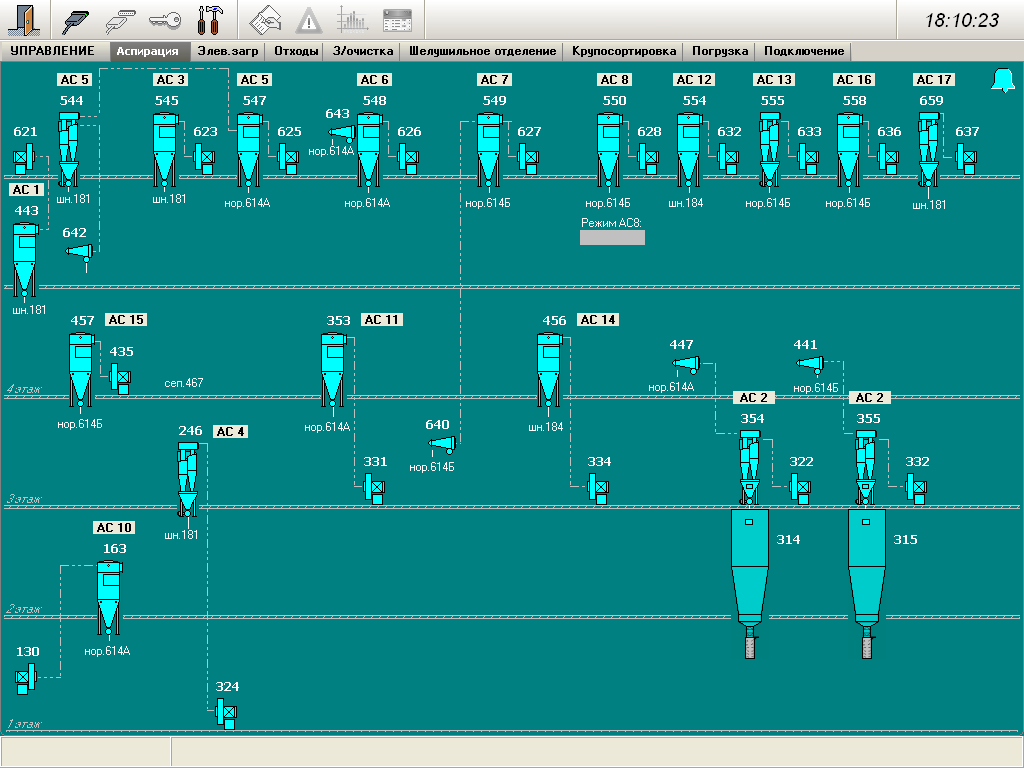Click fan unit 324
Screen dimensions: 1024x768
[x=227, y=712]
